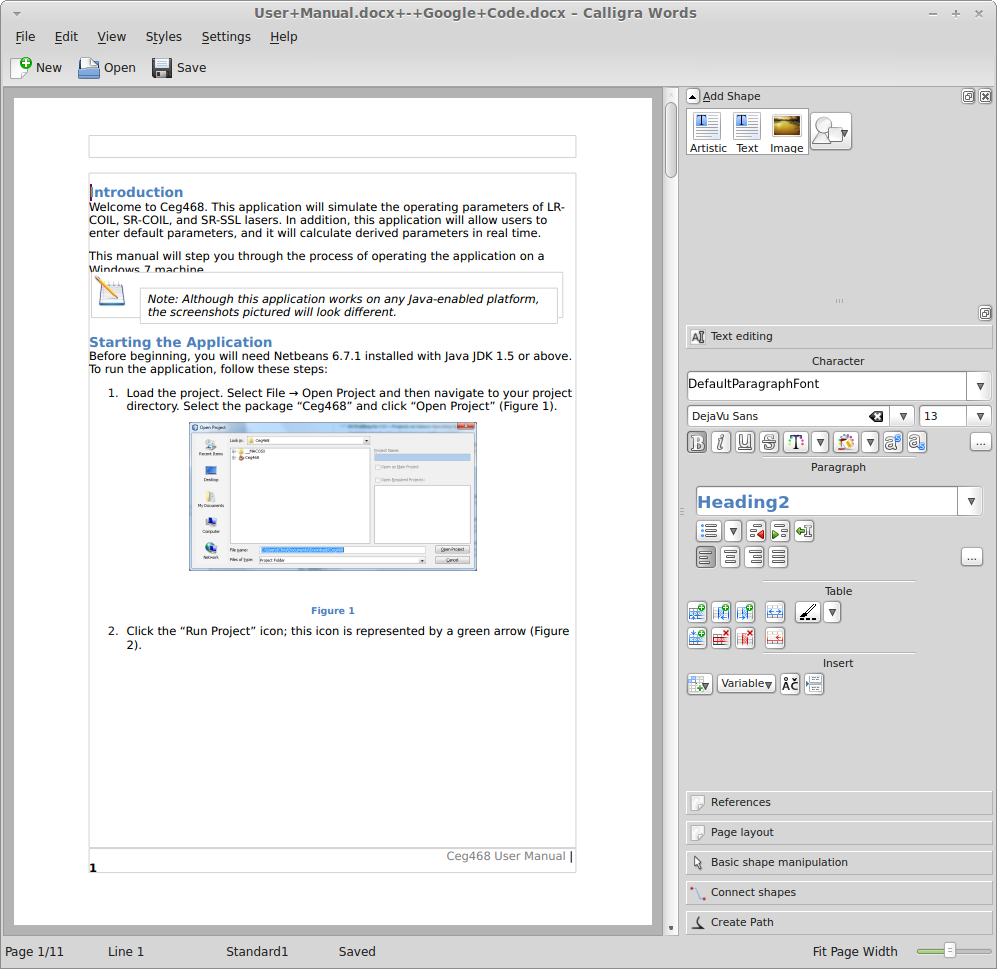Screen dimensions: 997x969
Task: Select the Artistic text shape
Action: [x=708, y=132]
